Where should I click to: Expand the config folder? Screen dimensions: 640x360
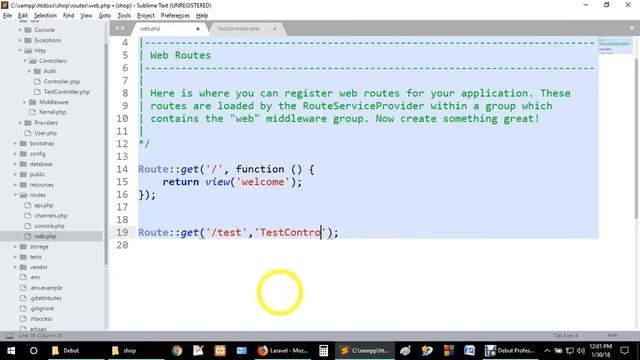(x=15, y=153)
